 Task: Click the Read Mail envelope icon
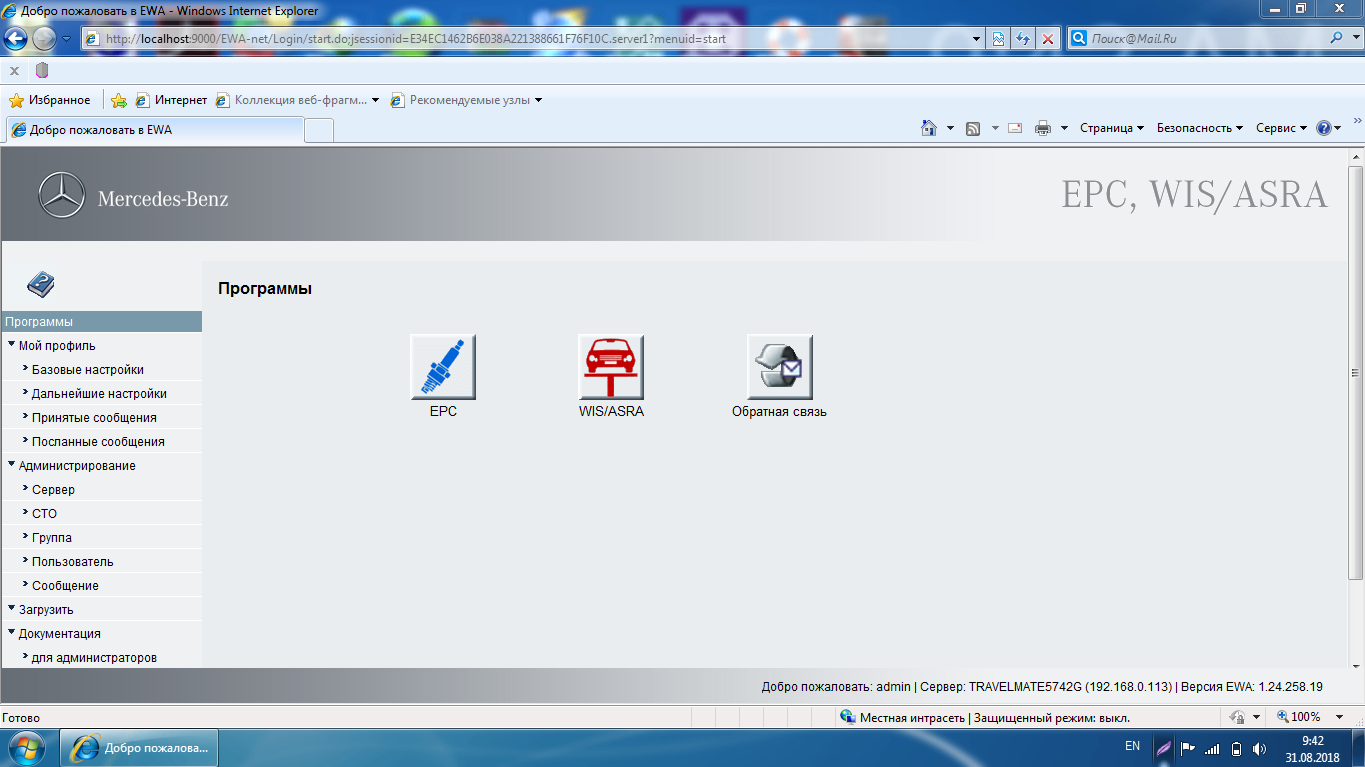[x=1015, y=128]
